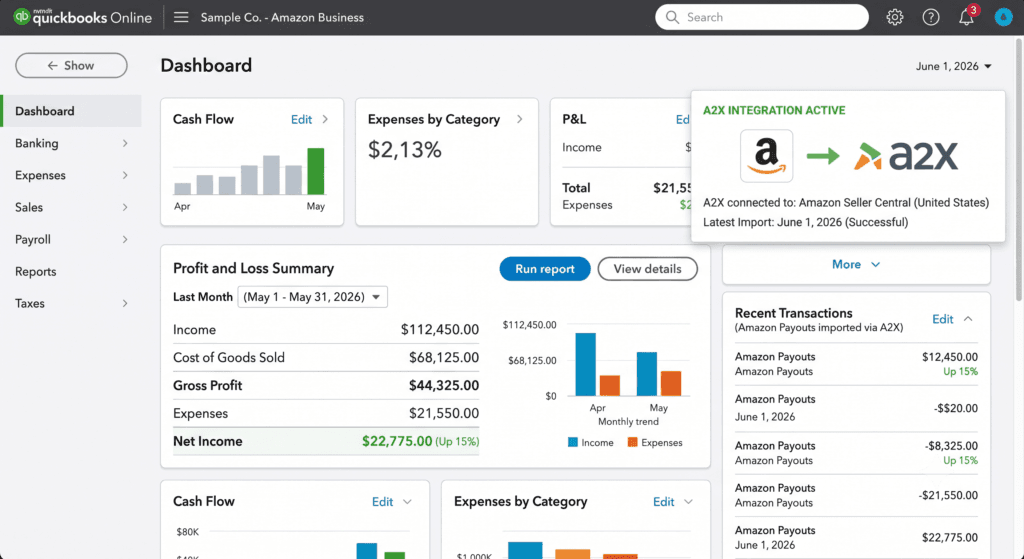Open Sales in the sidebar
The width and height of the screenshot is (1024, 559).
[x=71, y=207]
